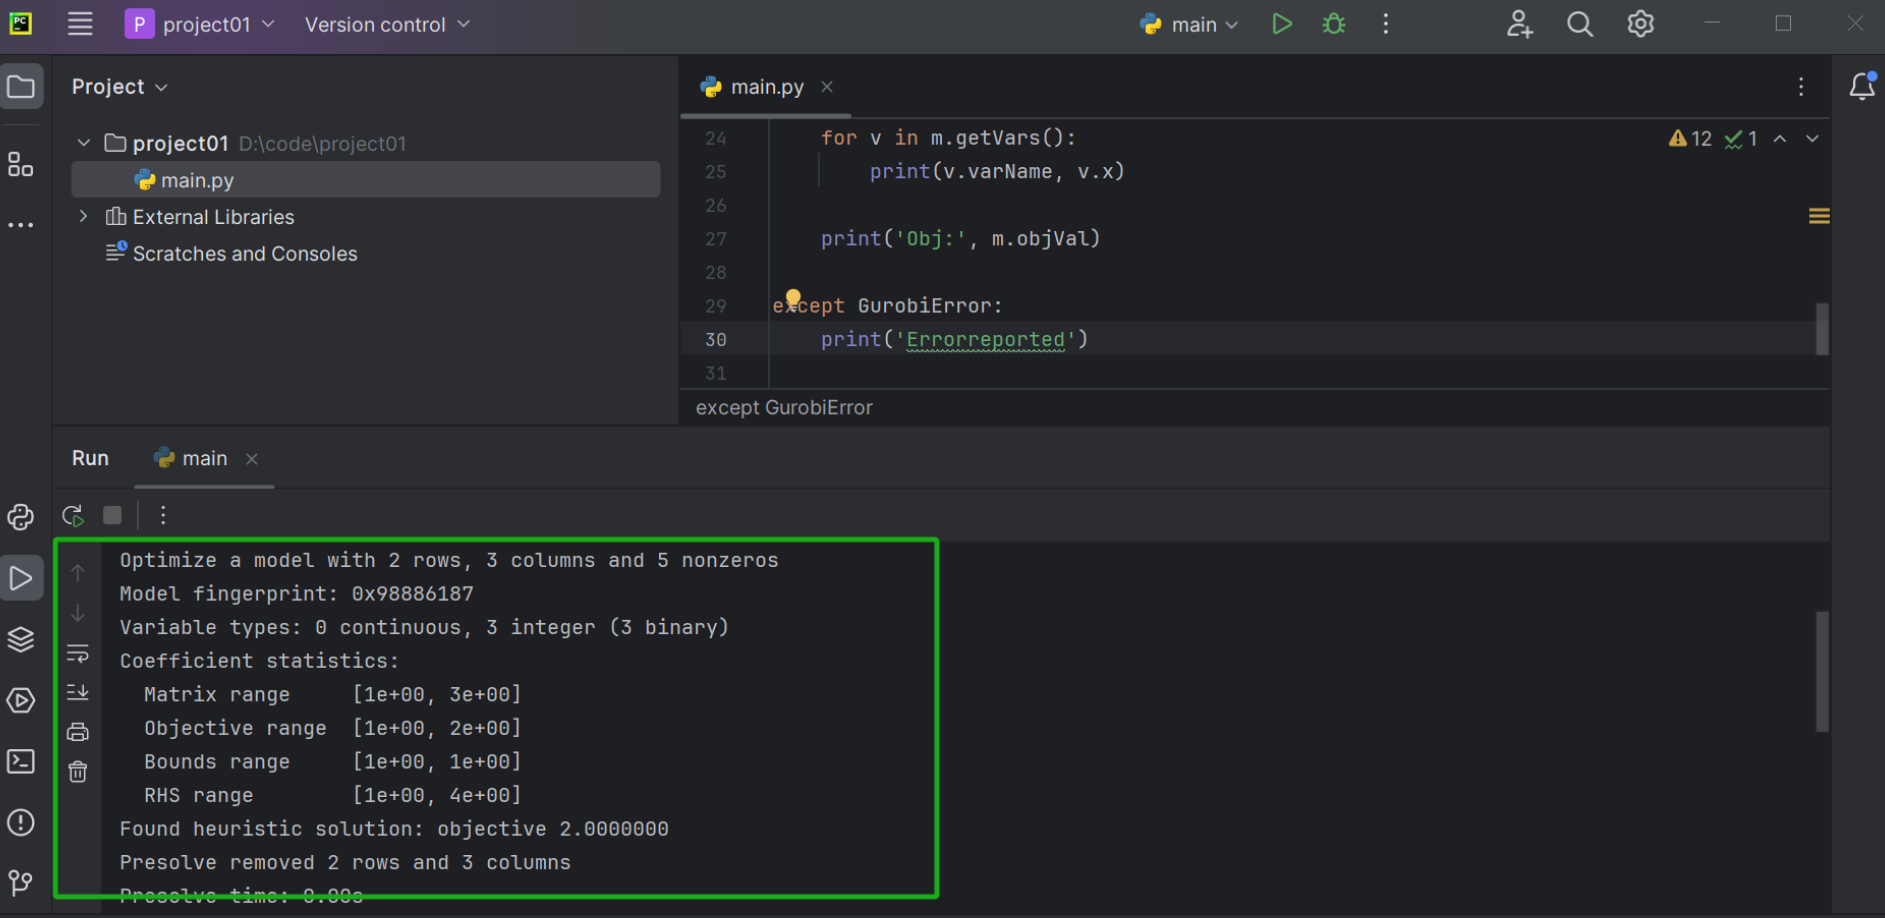
Task: Open the project01 project dropdown
Action: (x=200, y=24)
